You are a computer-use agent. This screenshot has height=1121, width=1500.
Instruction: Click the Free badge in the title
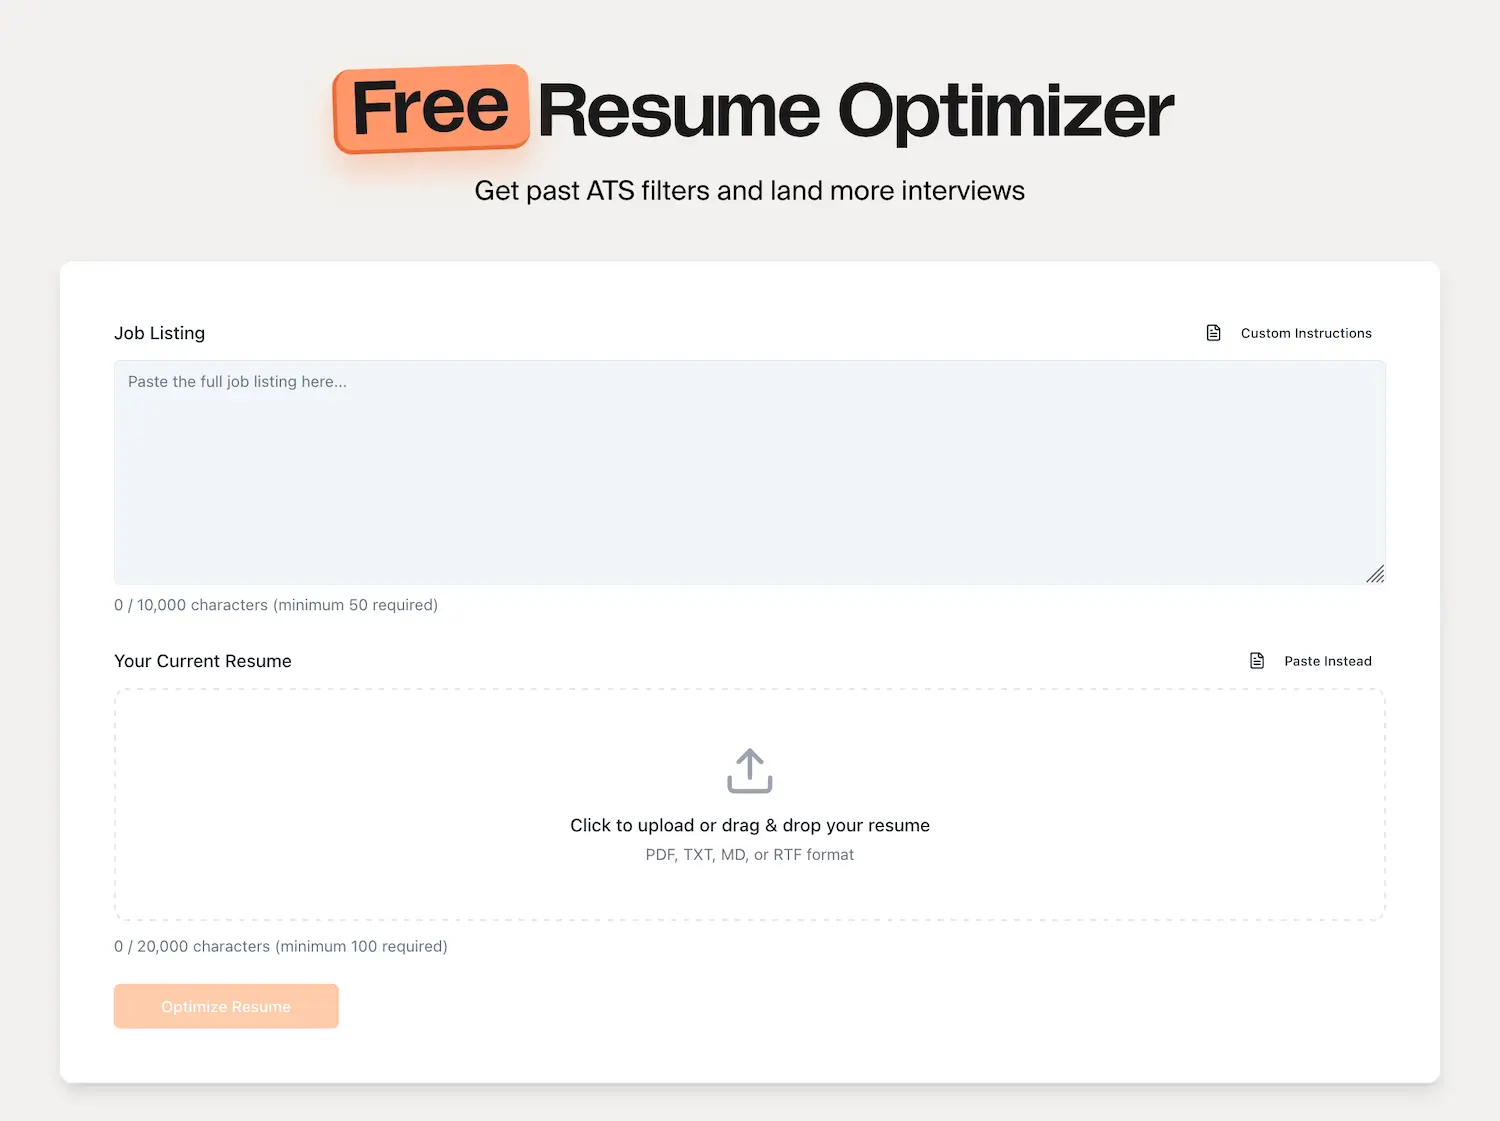point(430,107)
